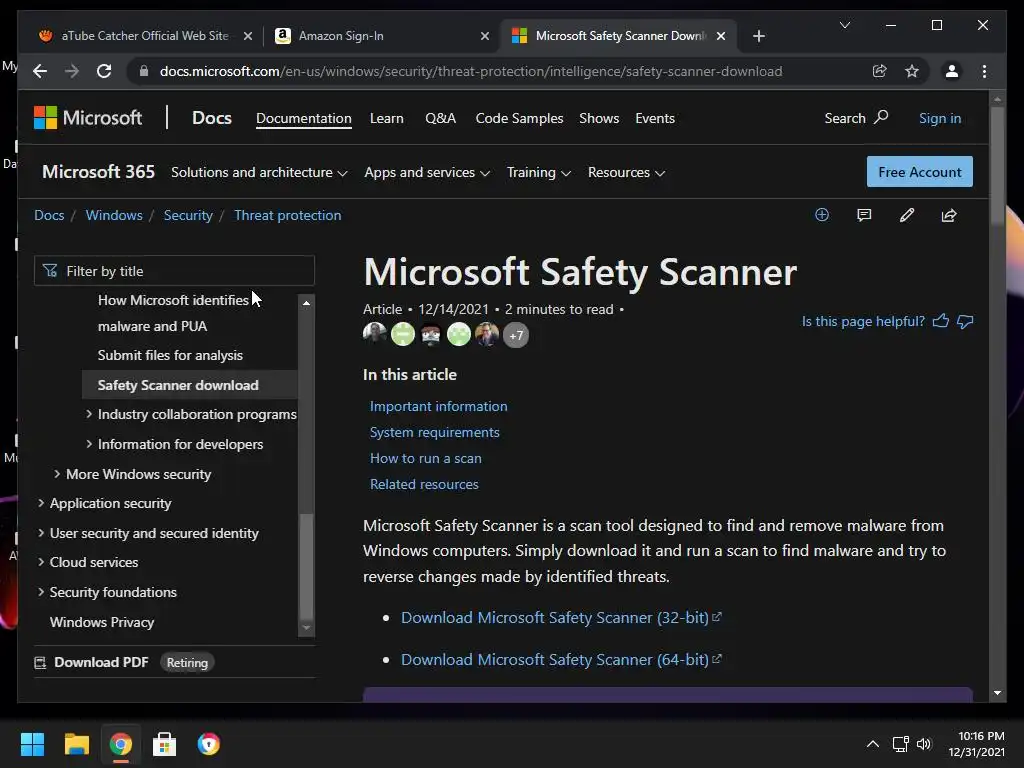Image resolution: width=1024 pixels, height=768 pixels.
Task: Edit this article with pencil icon
Action: [x=906, y=215]
